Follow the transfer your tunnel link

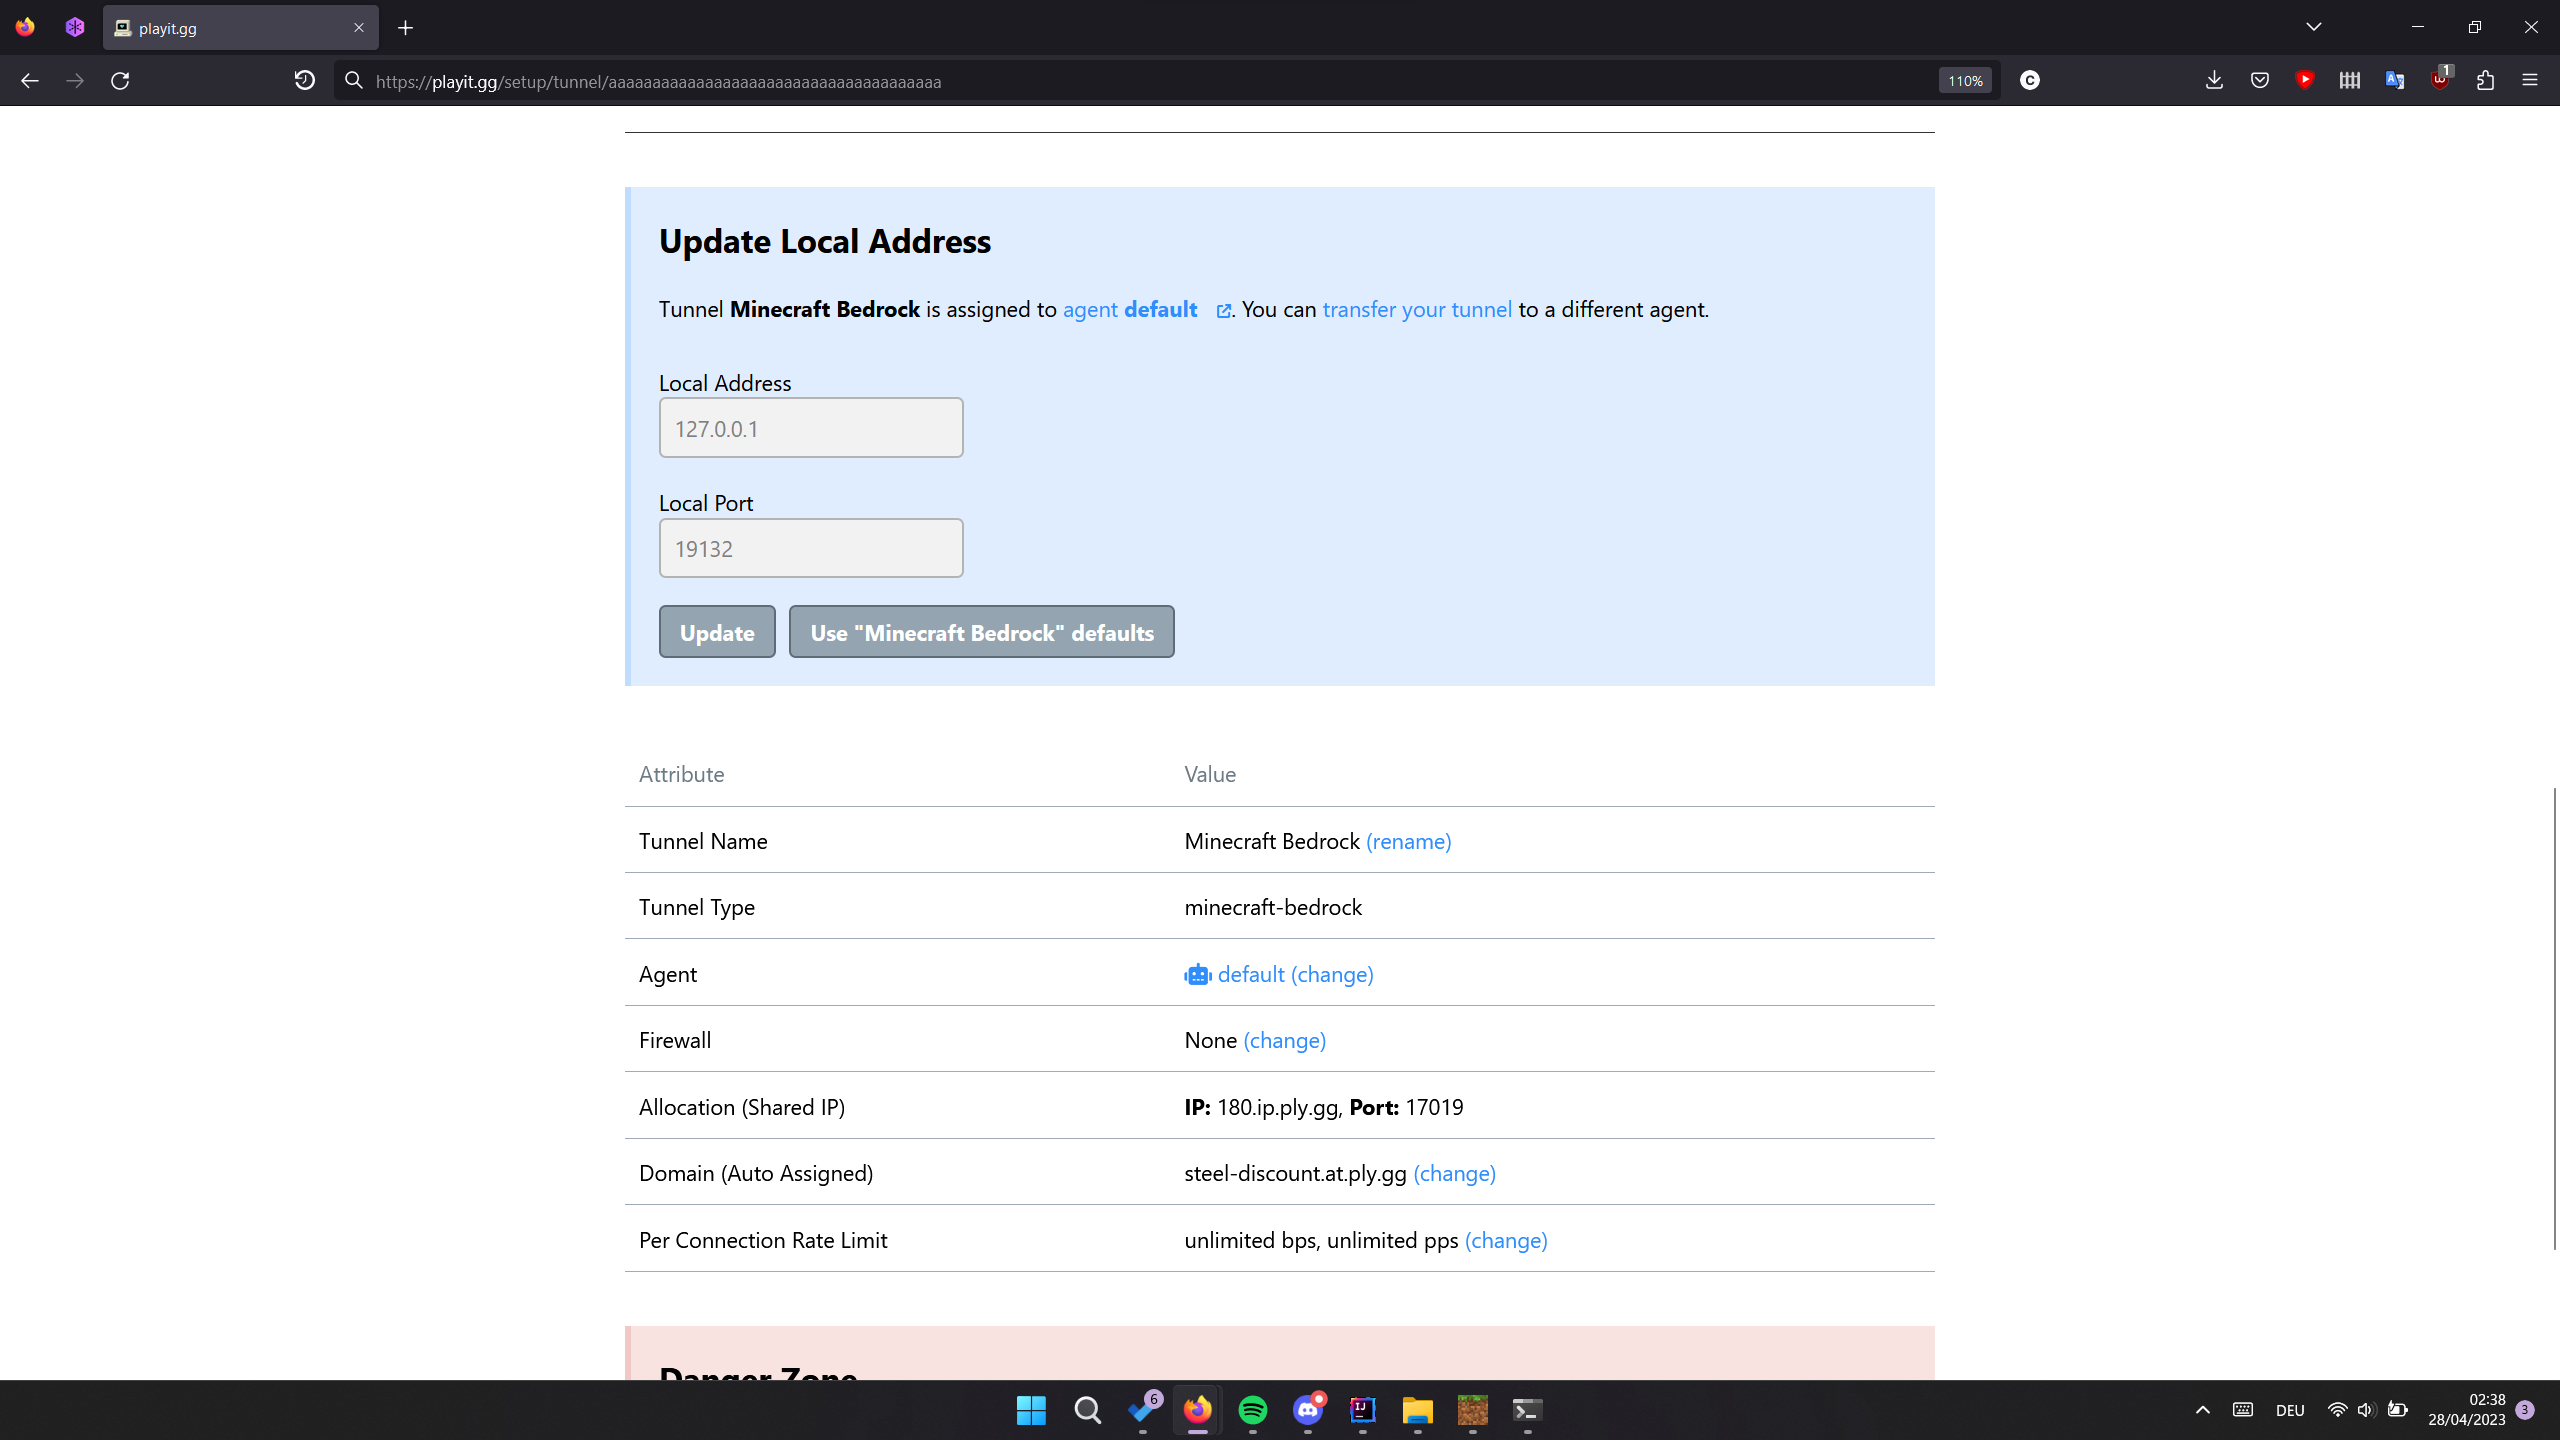tap(1416, 310)
